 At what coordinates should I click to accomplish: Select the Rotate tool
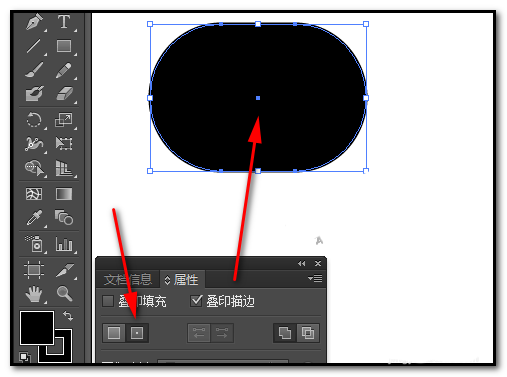click(x=34, y=120)
